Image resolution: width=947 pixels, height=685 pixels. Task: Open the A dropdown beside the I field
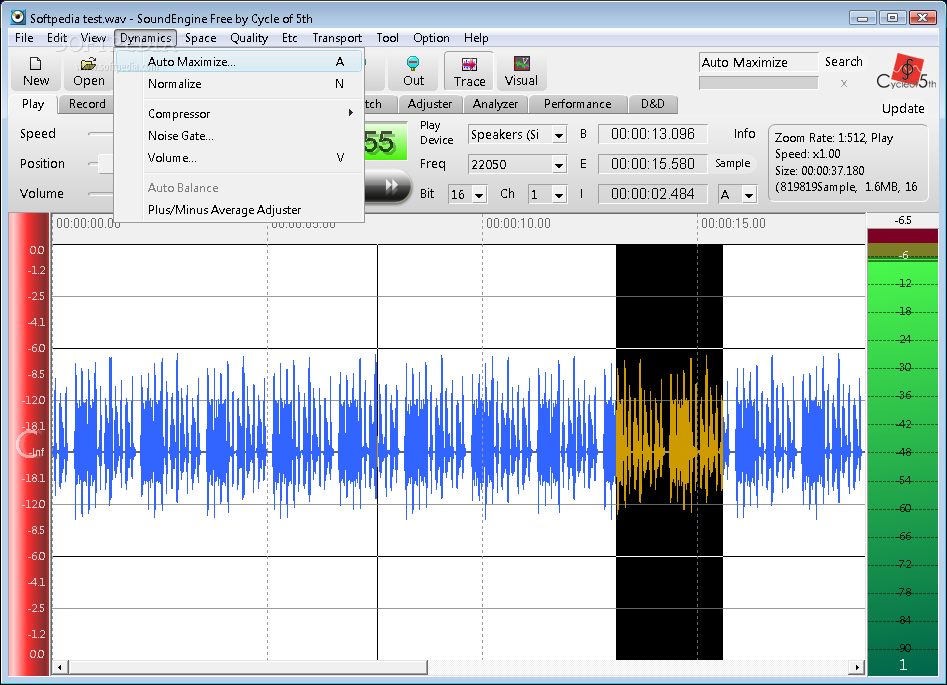[749, 195]
